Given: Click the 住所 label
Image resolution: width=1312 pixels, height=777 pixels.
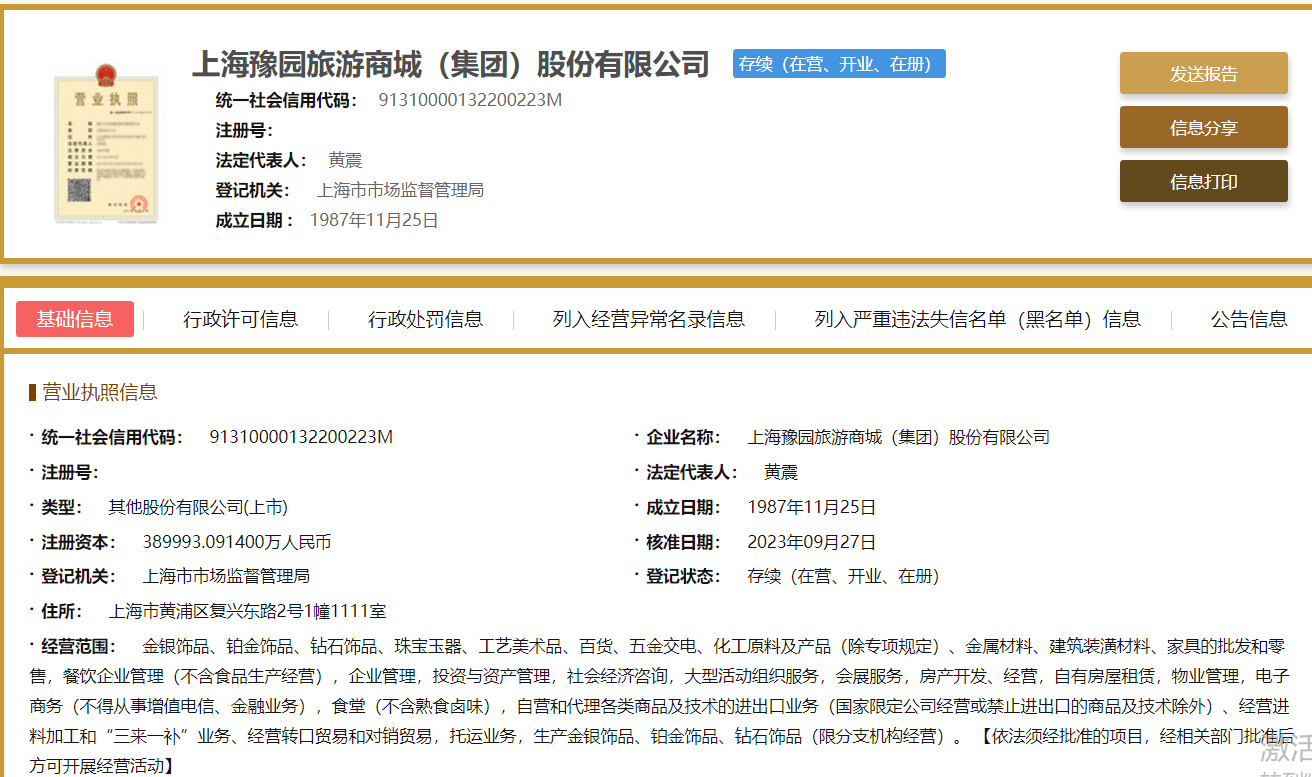Looking at the screenshot, I should click(x=61, y=611).
